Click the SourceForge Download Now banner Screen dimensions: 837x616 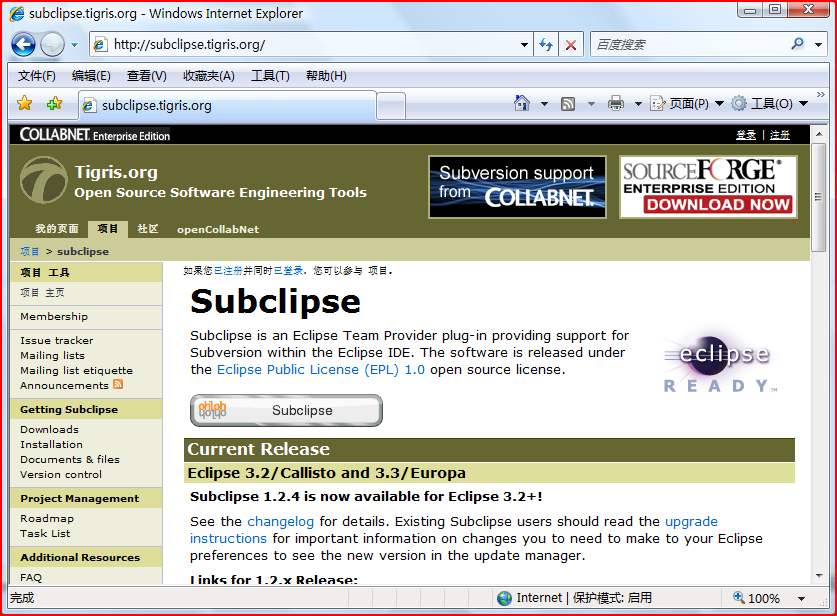click(708, 187)
